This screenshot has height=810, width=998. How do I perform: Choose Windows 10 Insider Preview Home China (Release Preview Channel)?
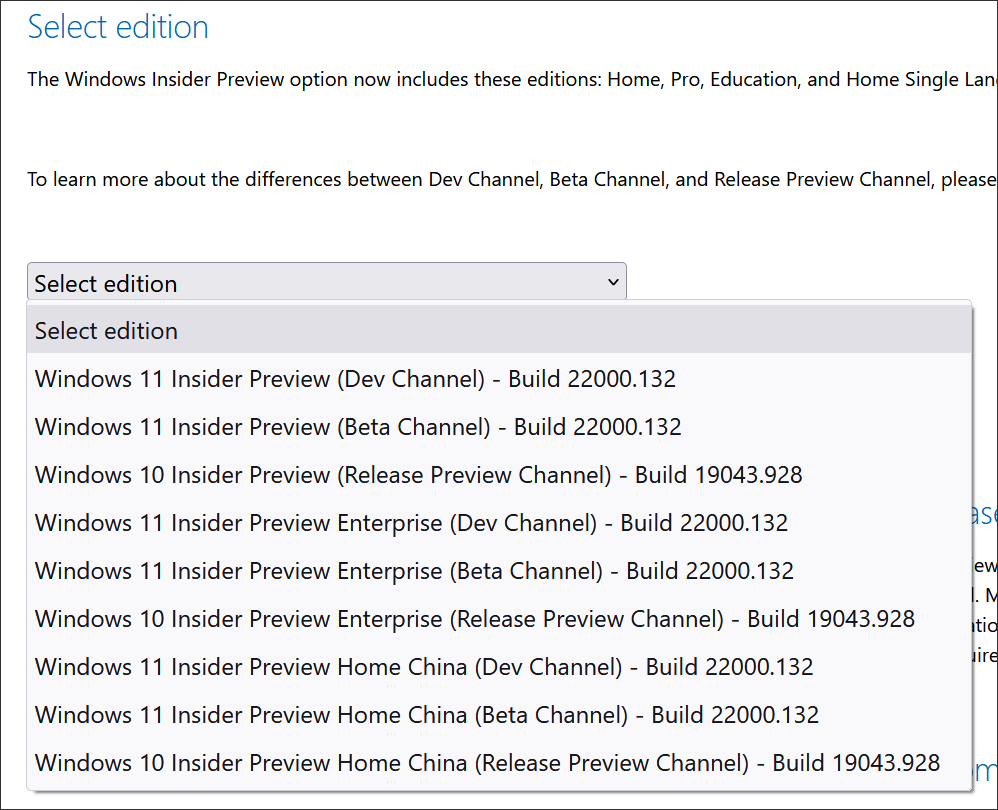point(499,763)
